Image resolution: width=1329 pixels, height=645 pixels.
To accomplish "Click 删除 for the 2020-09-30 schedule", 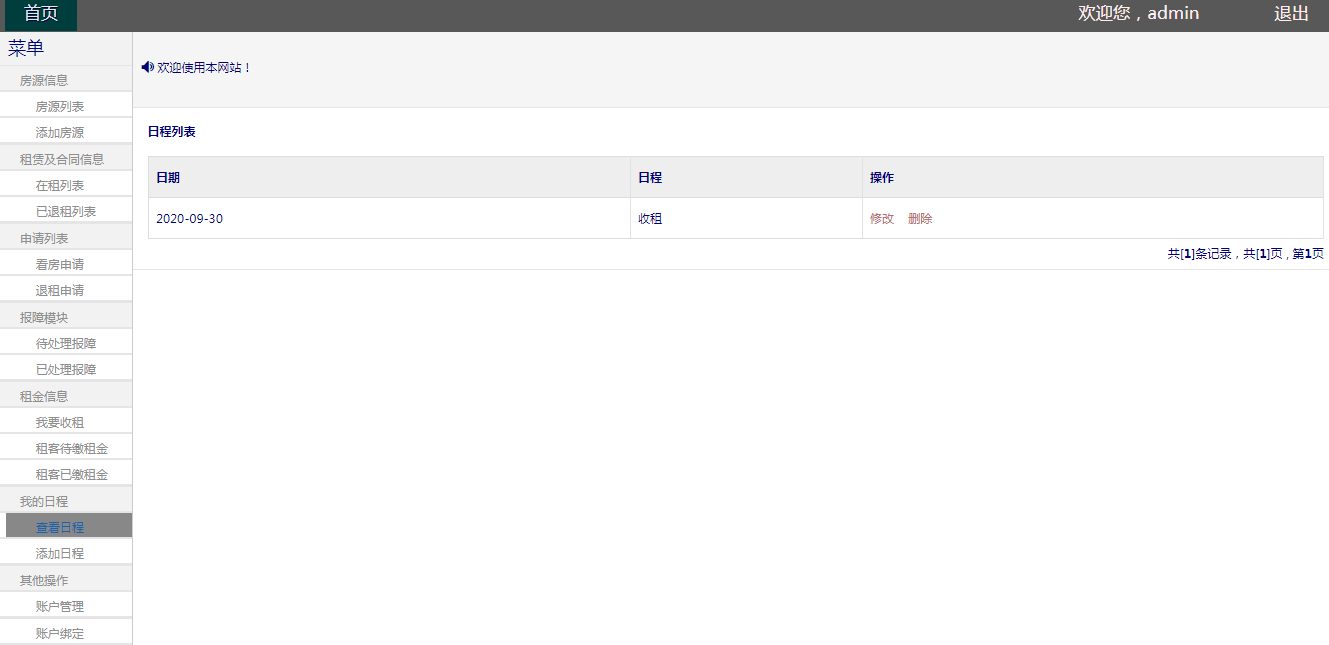I will (920, 218).
